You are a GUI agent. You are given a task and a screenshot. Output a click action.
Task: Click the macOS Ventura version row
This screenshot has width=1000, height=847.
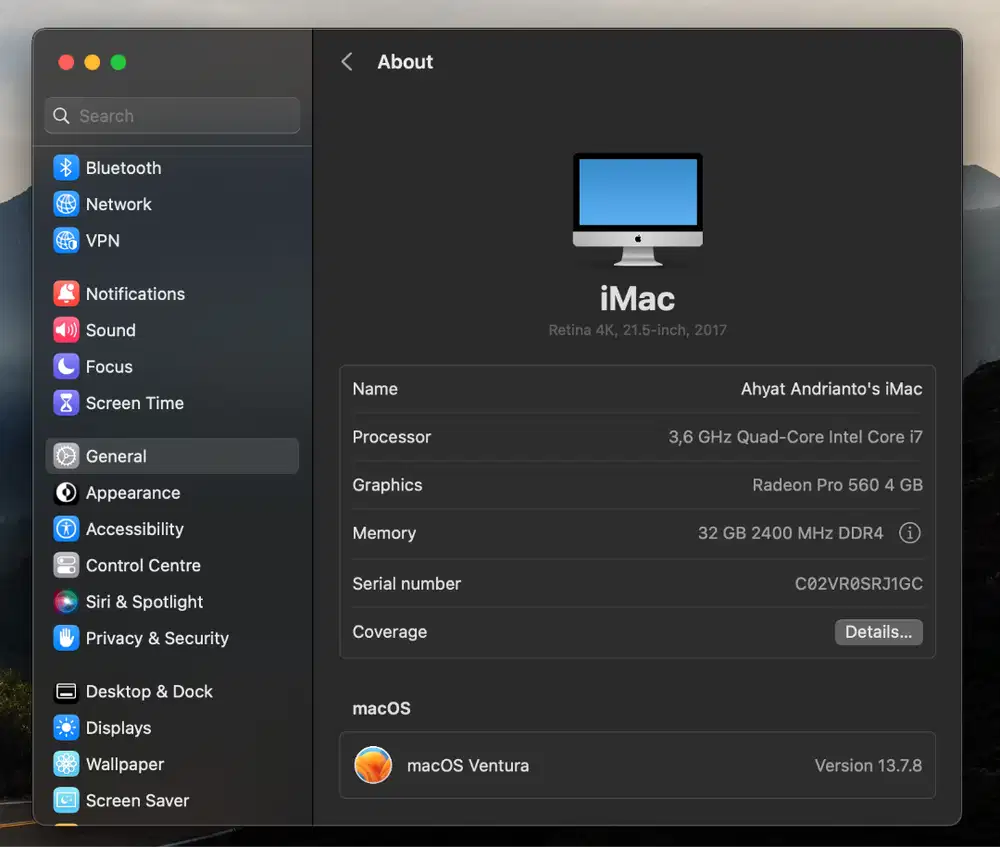coord(637,766)
